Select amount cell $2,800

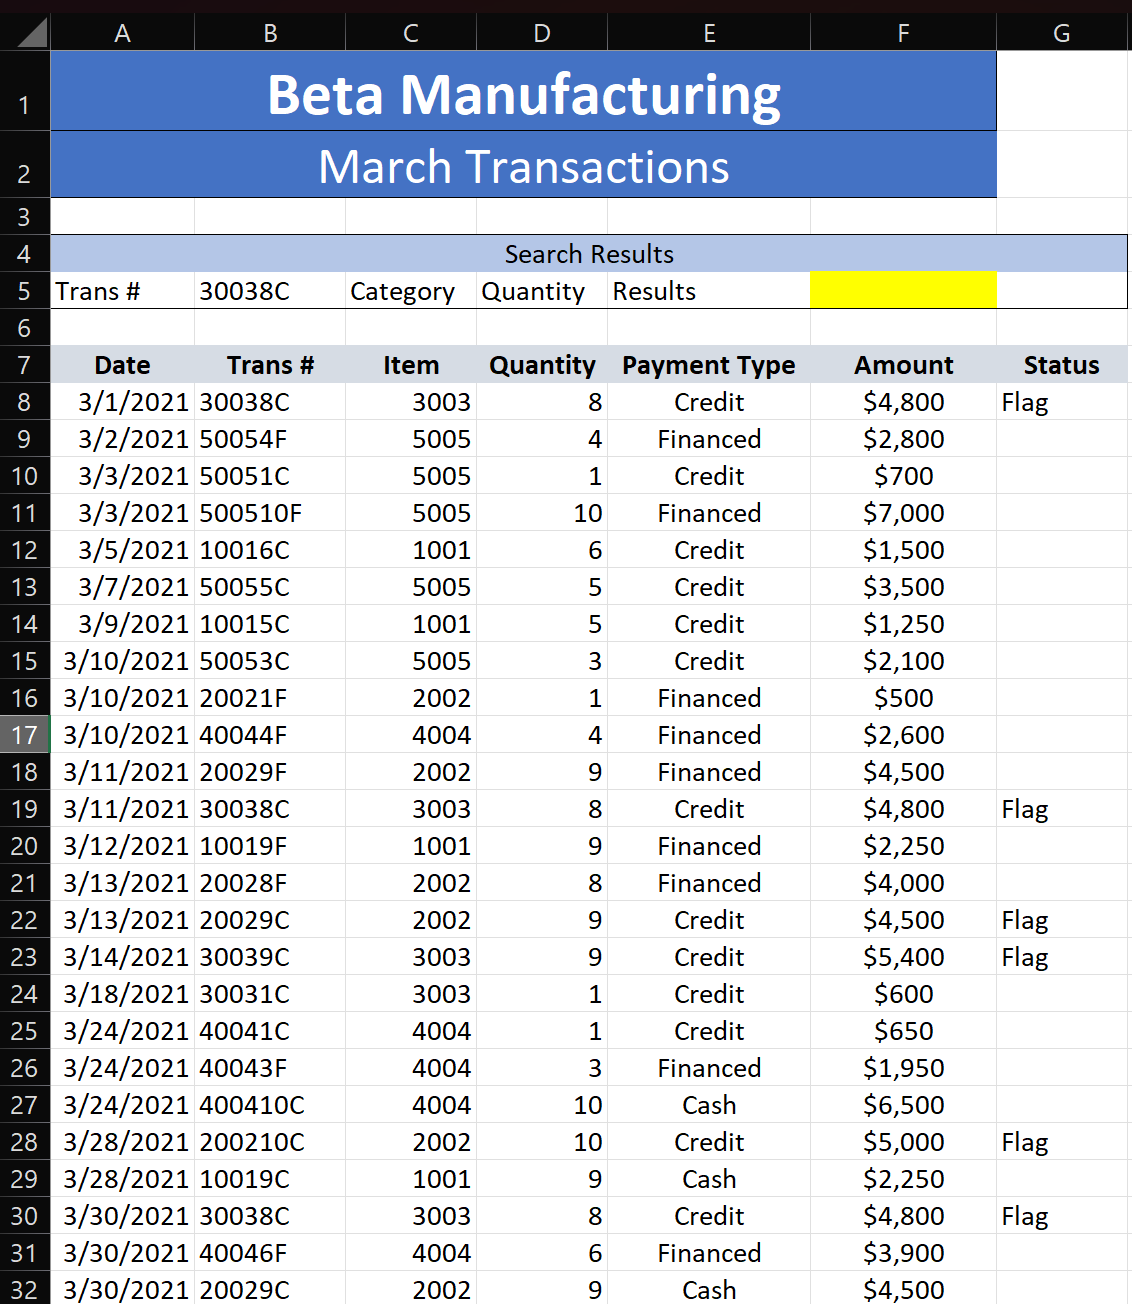click(903, 439)
